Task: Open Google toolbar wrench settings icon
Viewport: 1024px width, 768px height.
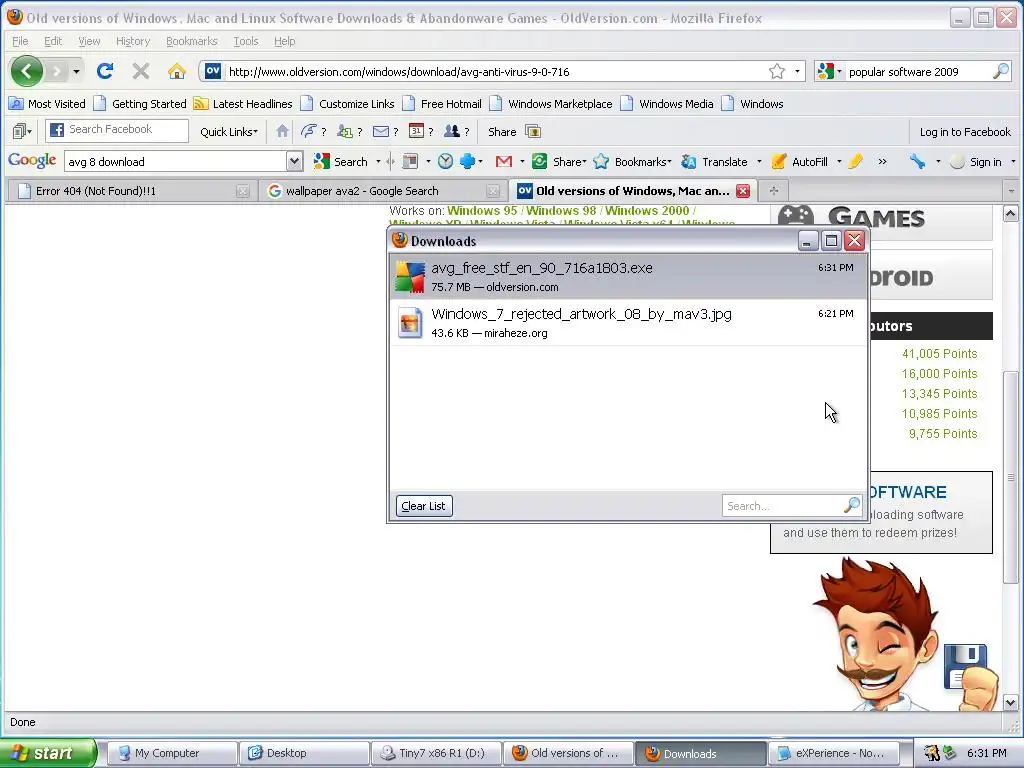Action: click(918, 161)
